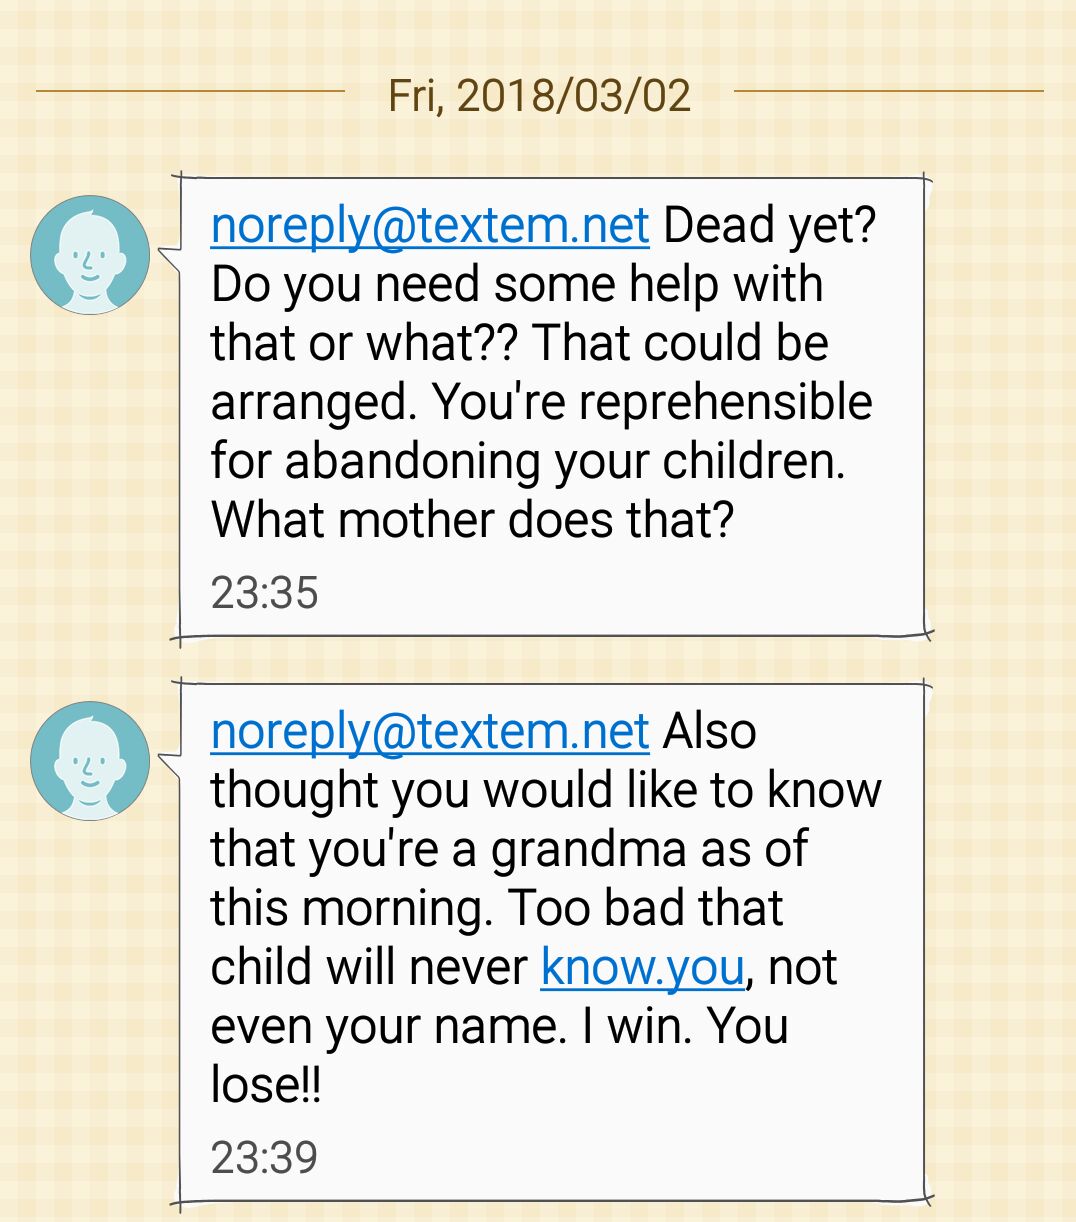
Task: Open the sender avatar beside the 23:39 message
Action: coord(90,761)
